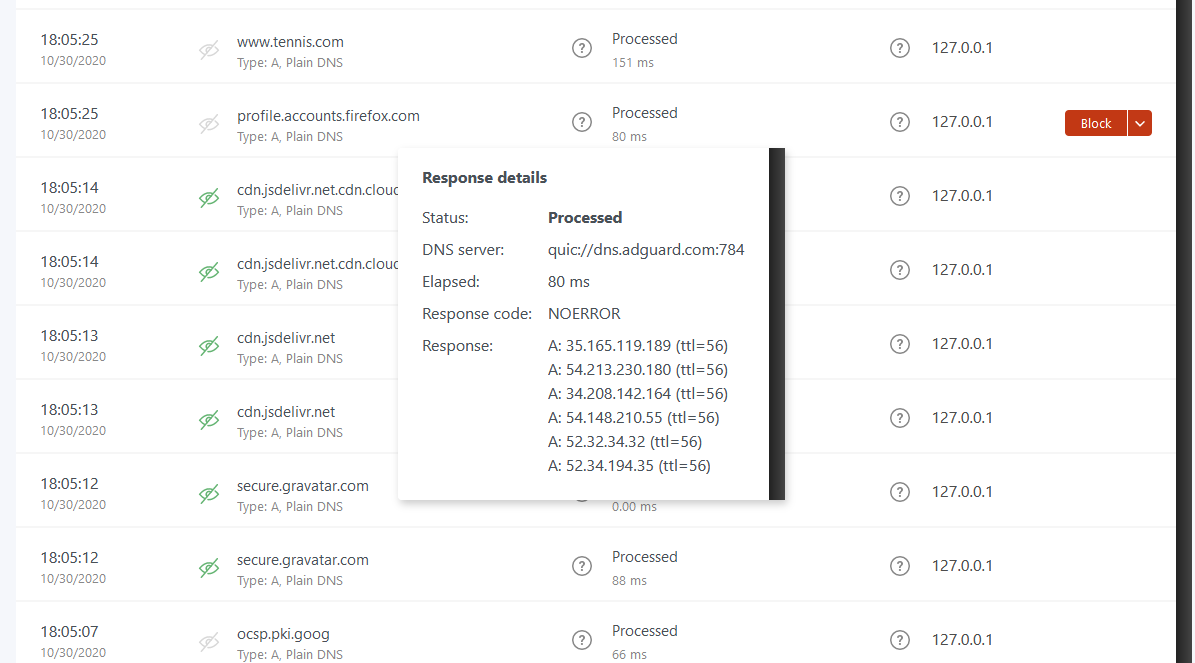Open client info icon on profile.accounts.firefox.com row
1195x663 pixels.
tap(899, 122)
